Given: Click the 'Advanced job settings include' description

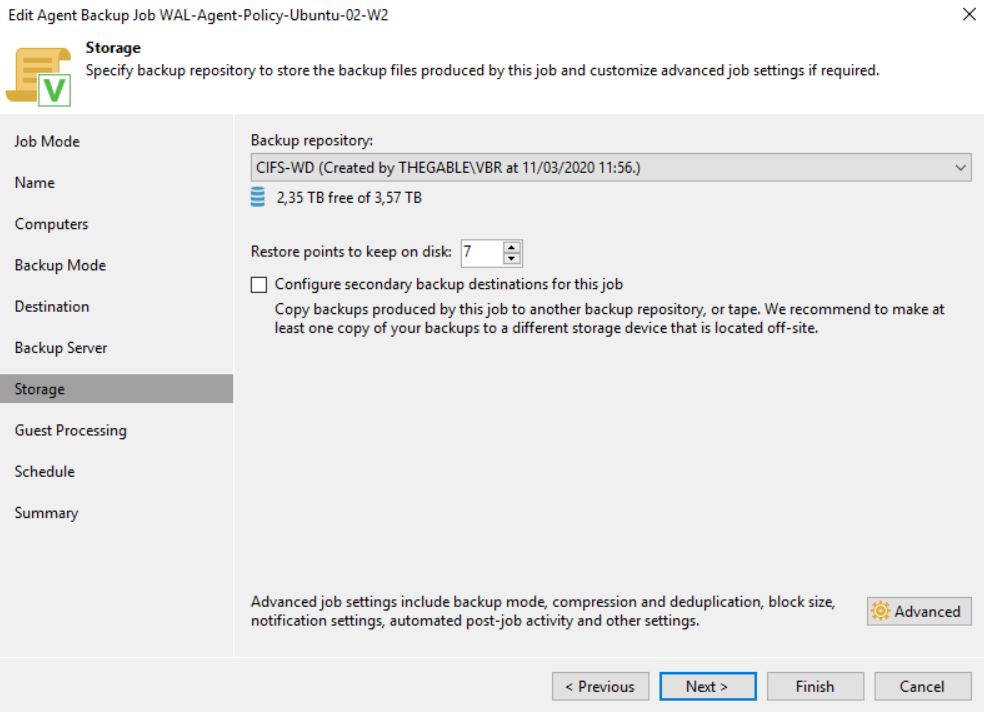Looking at the screenshot, I should 543,611.
